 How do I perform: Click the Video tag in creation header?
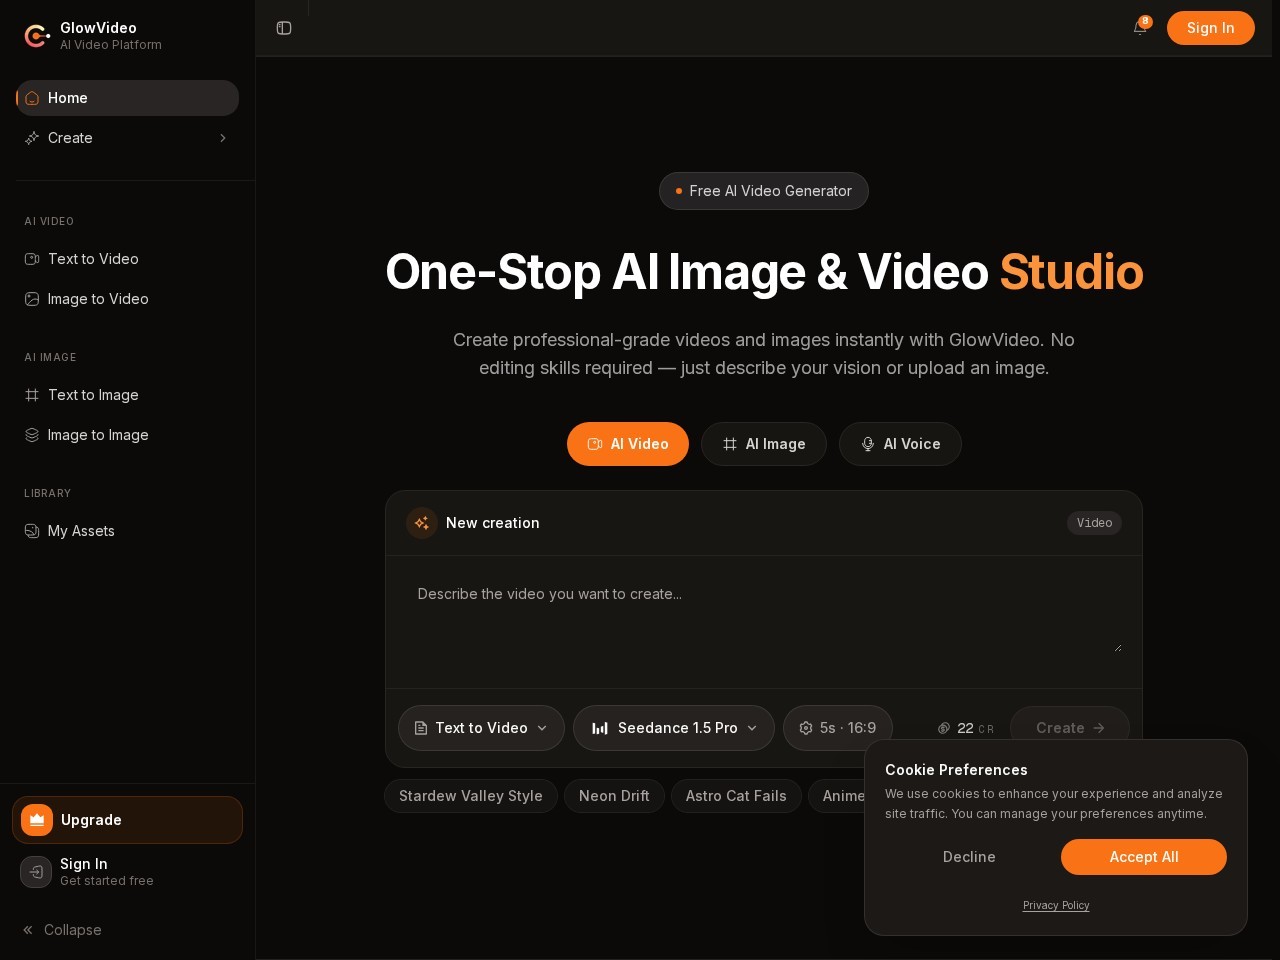coord(1094,523)
